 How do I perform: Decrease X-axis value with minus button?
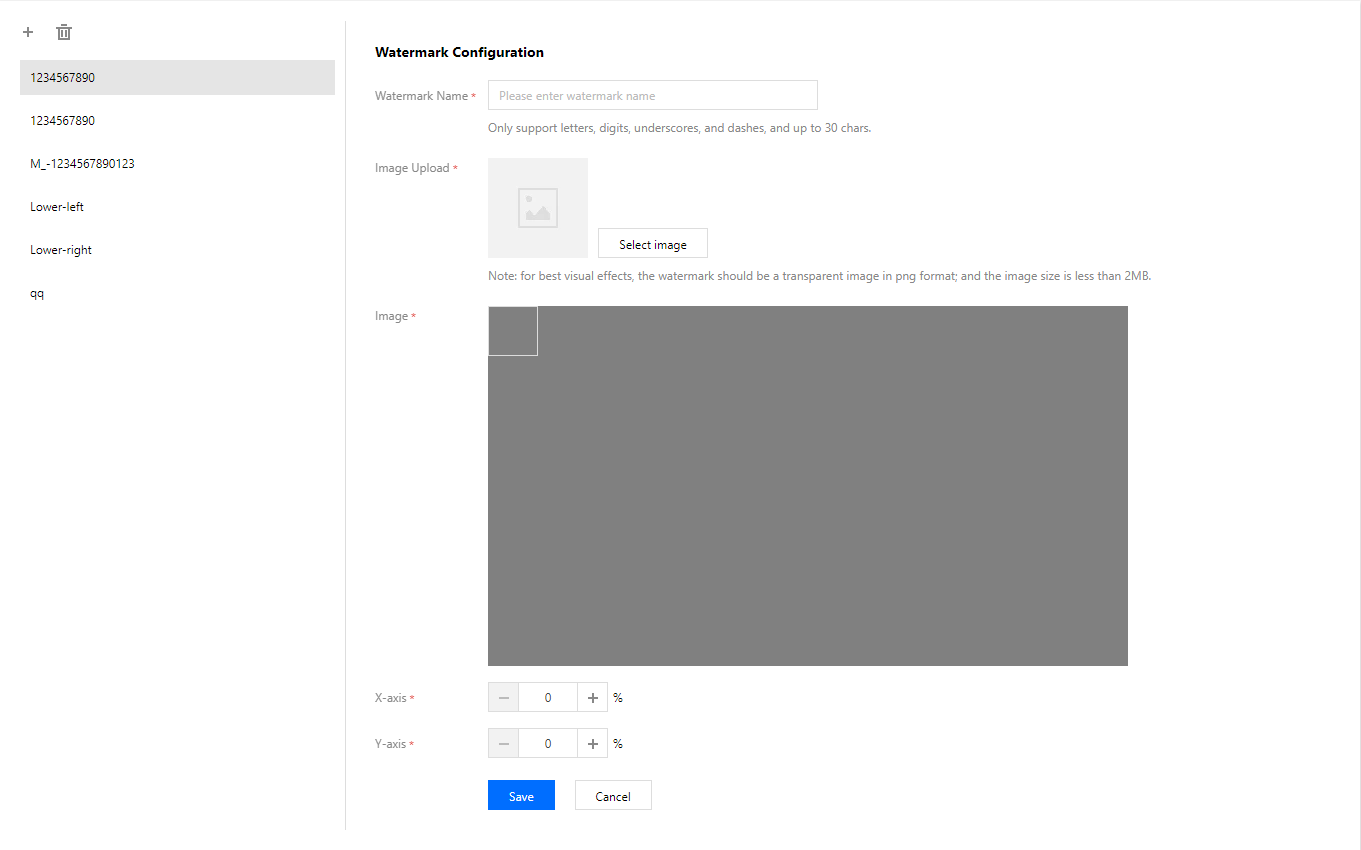(503, 697)
